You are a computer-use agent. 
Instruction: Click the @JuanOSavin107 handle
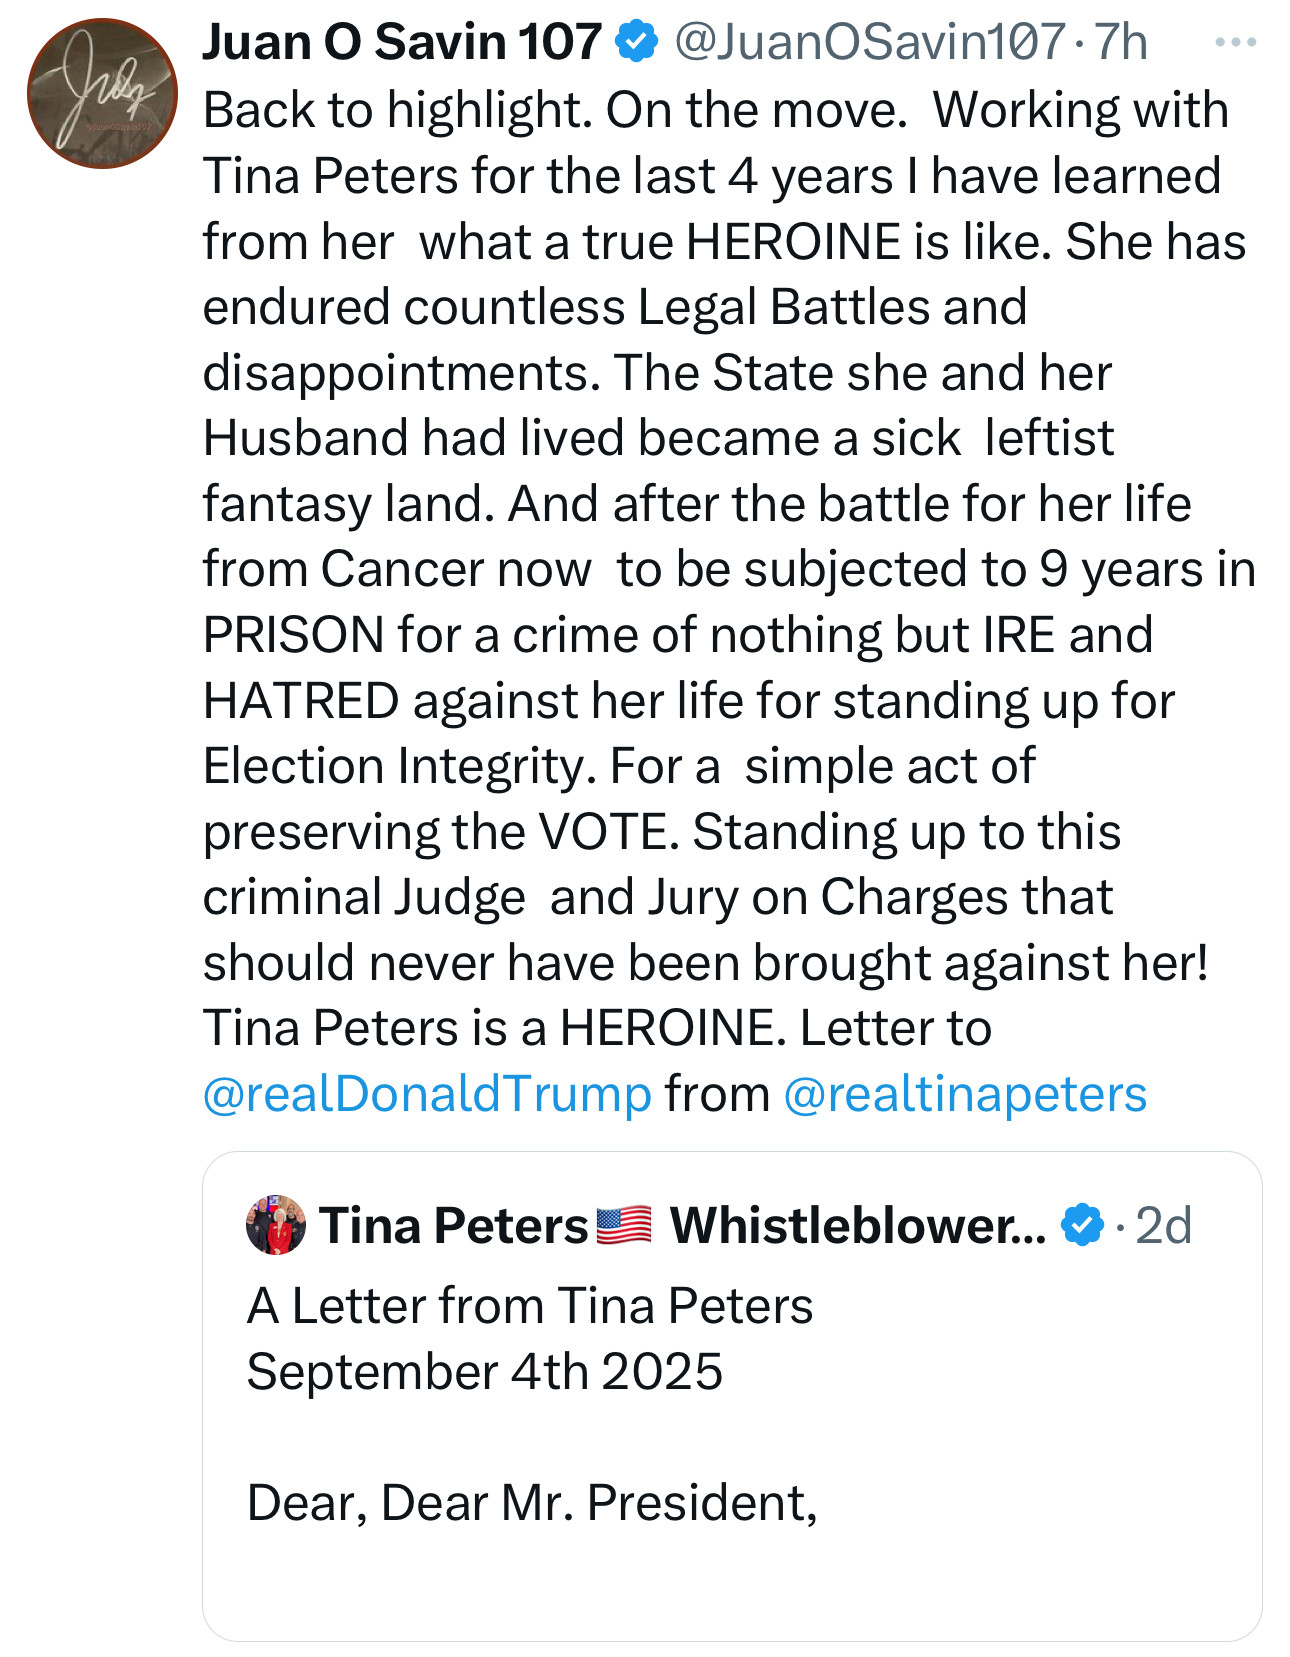click(x=869, y=42)
